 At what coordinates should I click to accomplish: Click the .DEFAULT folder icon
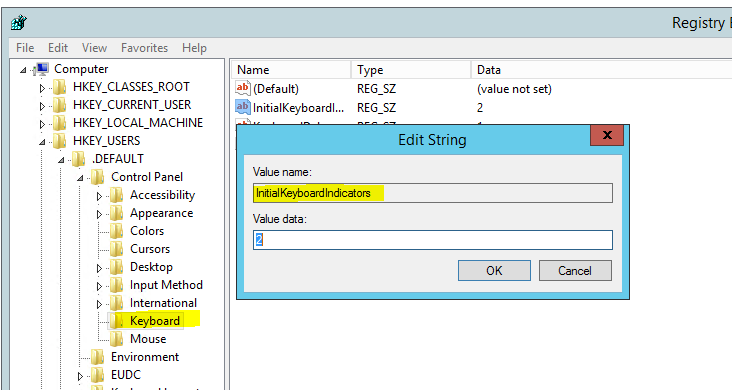(78, 159)
